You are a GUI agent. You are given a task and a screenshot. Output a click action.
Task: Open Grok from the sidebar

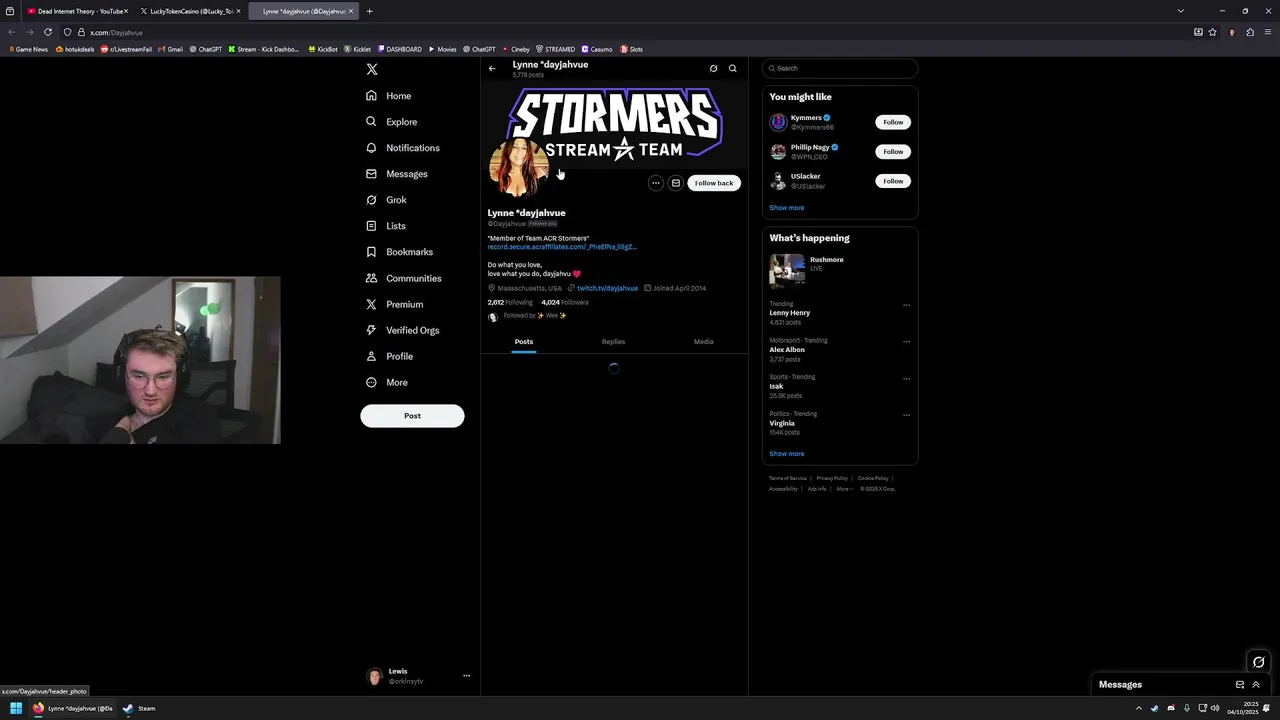pos(386,200)
